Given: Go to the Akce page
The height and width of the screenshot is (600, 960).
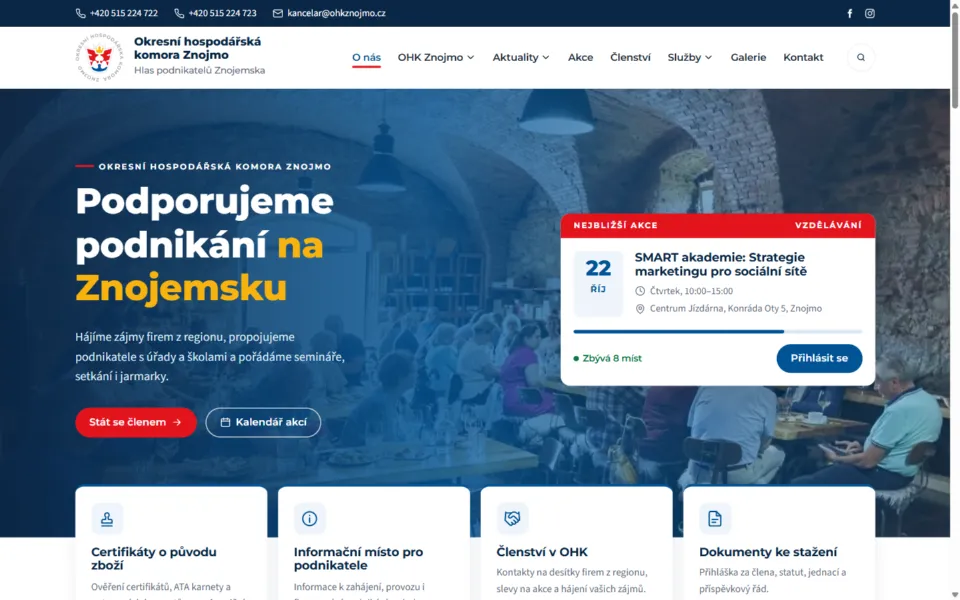Looking at the screenshot, I should click(x=580, y=58).
